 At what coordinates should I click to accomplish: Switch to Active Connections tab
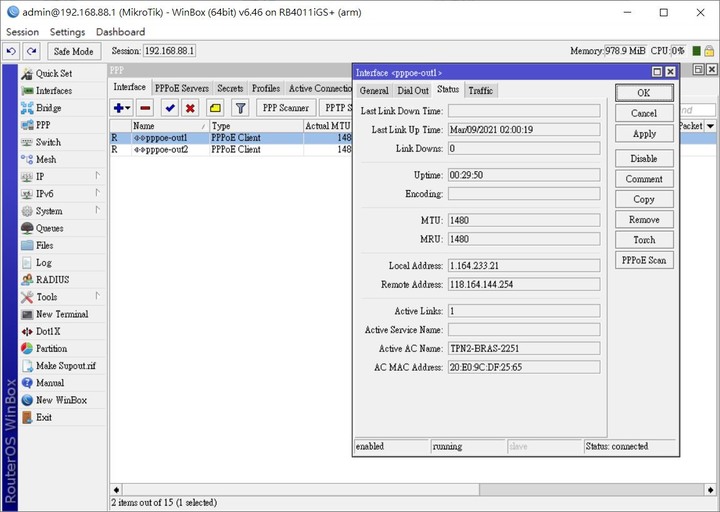(320, 88)
